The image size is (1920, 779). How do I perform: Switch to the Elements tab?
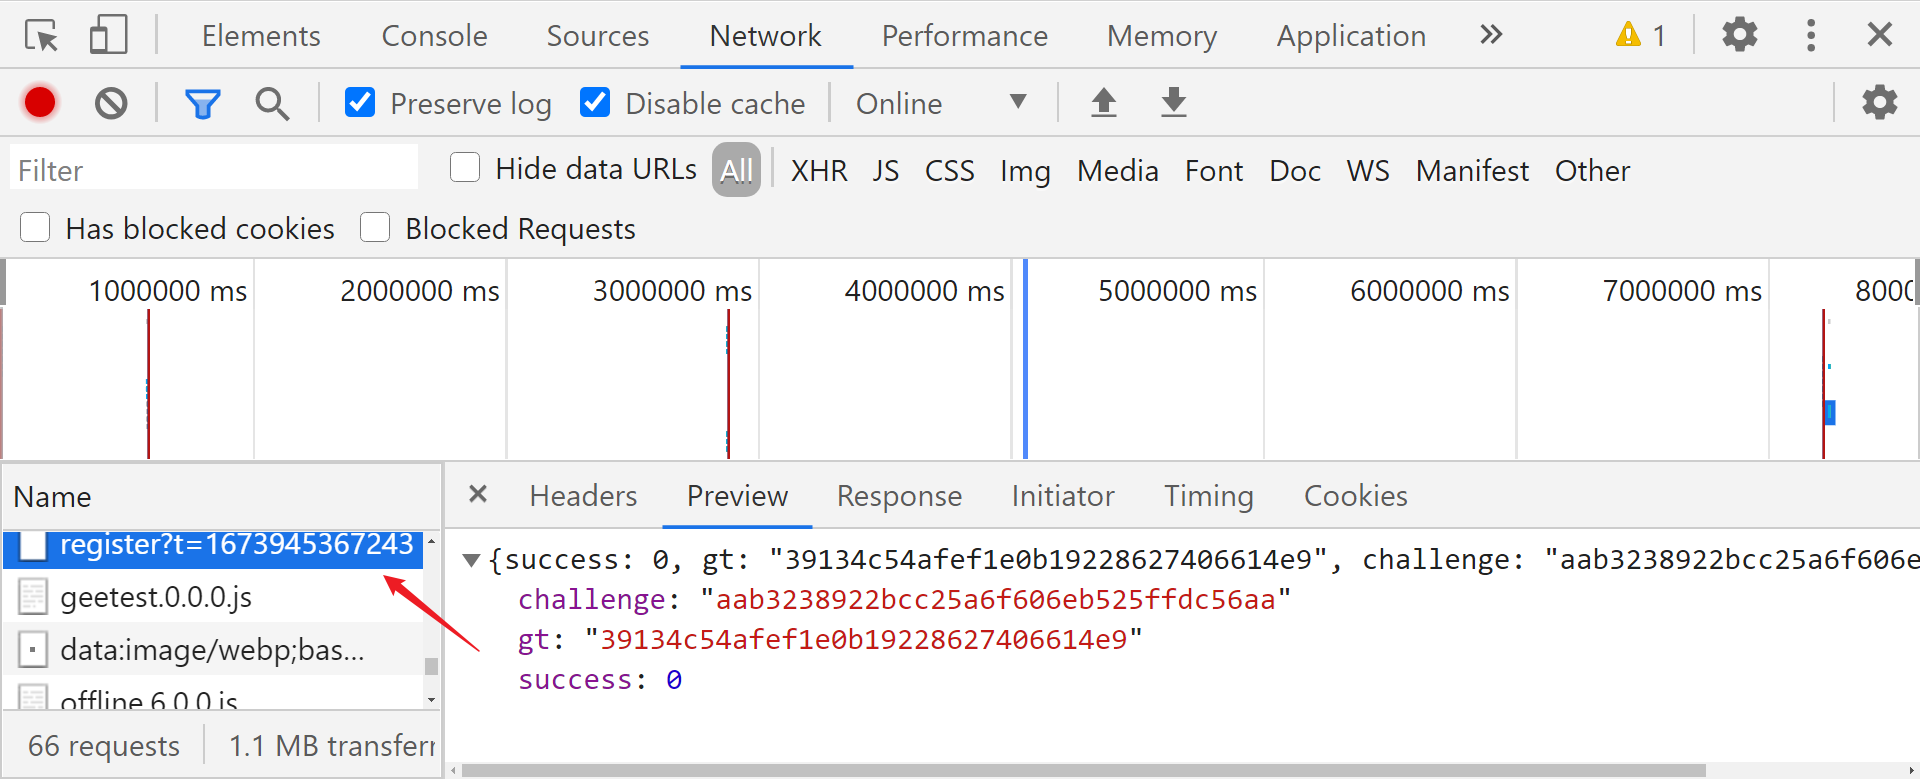click(261, 36)
